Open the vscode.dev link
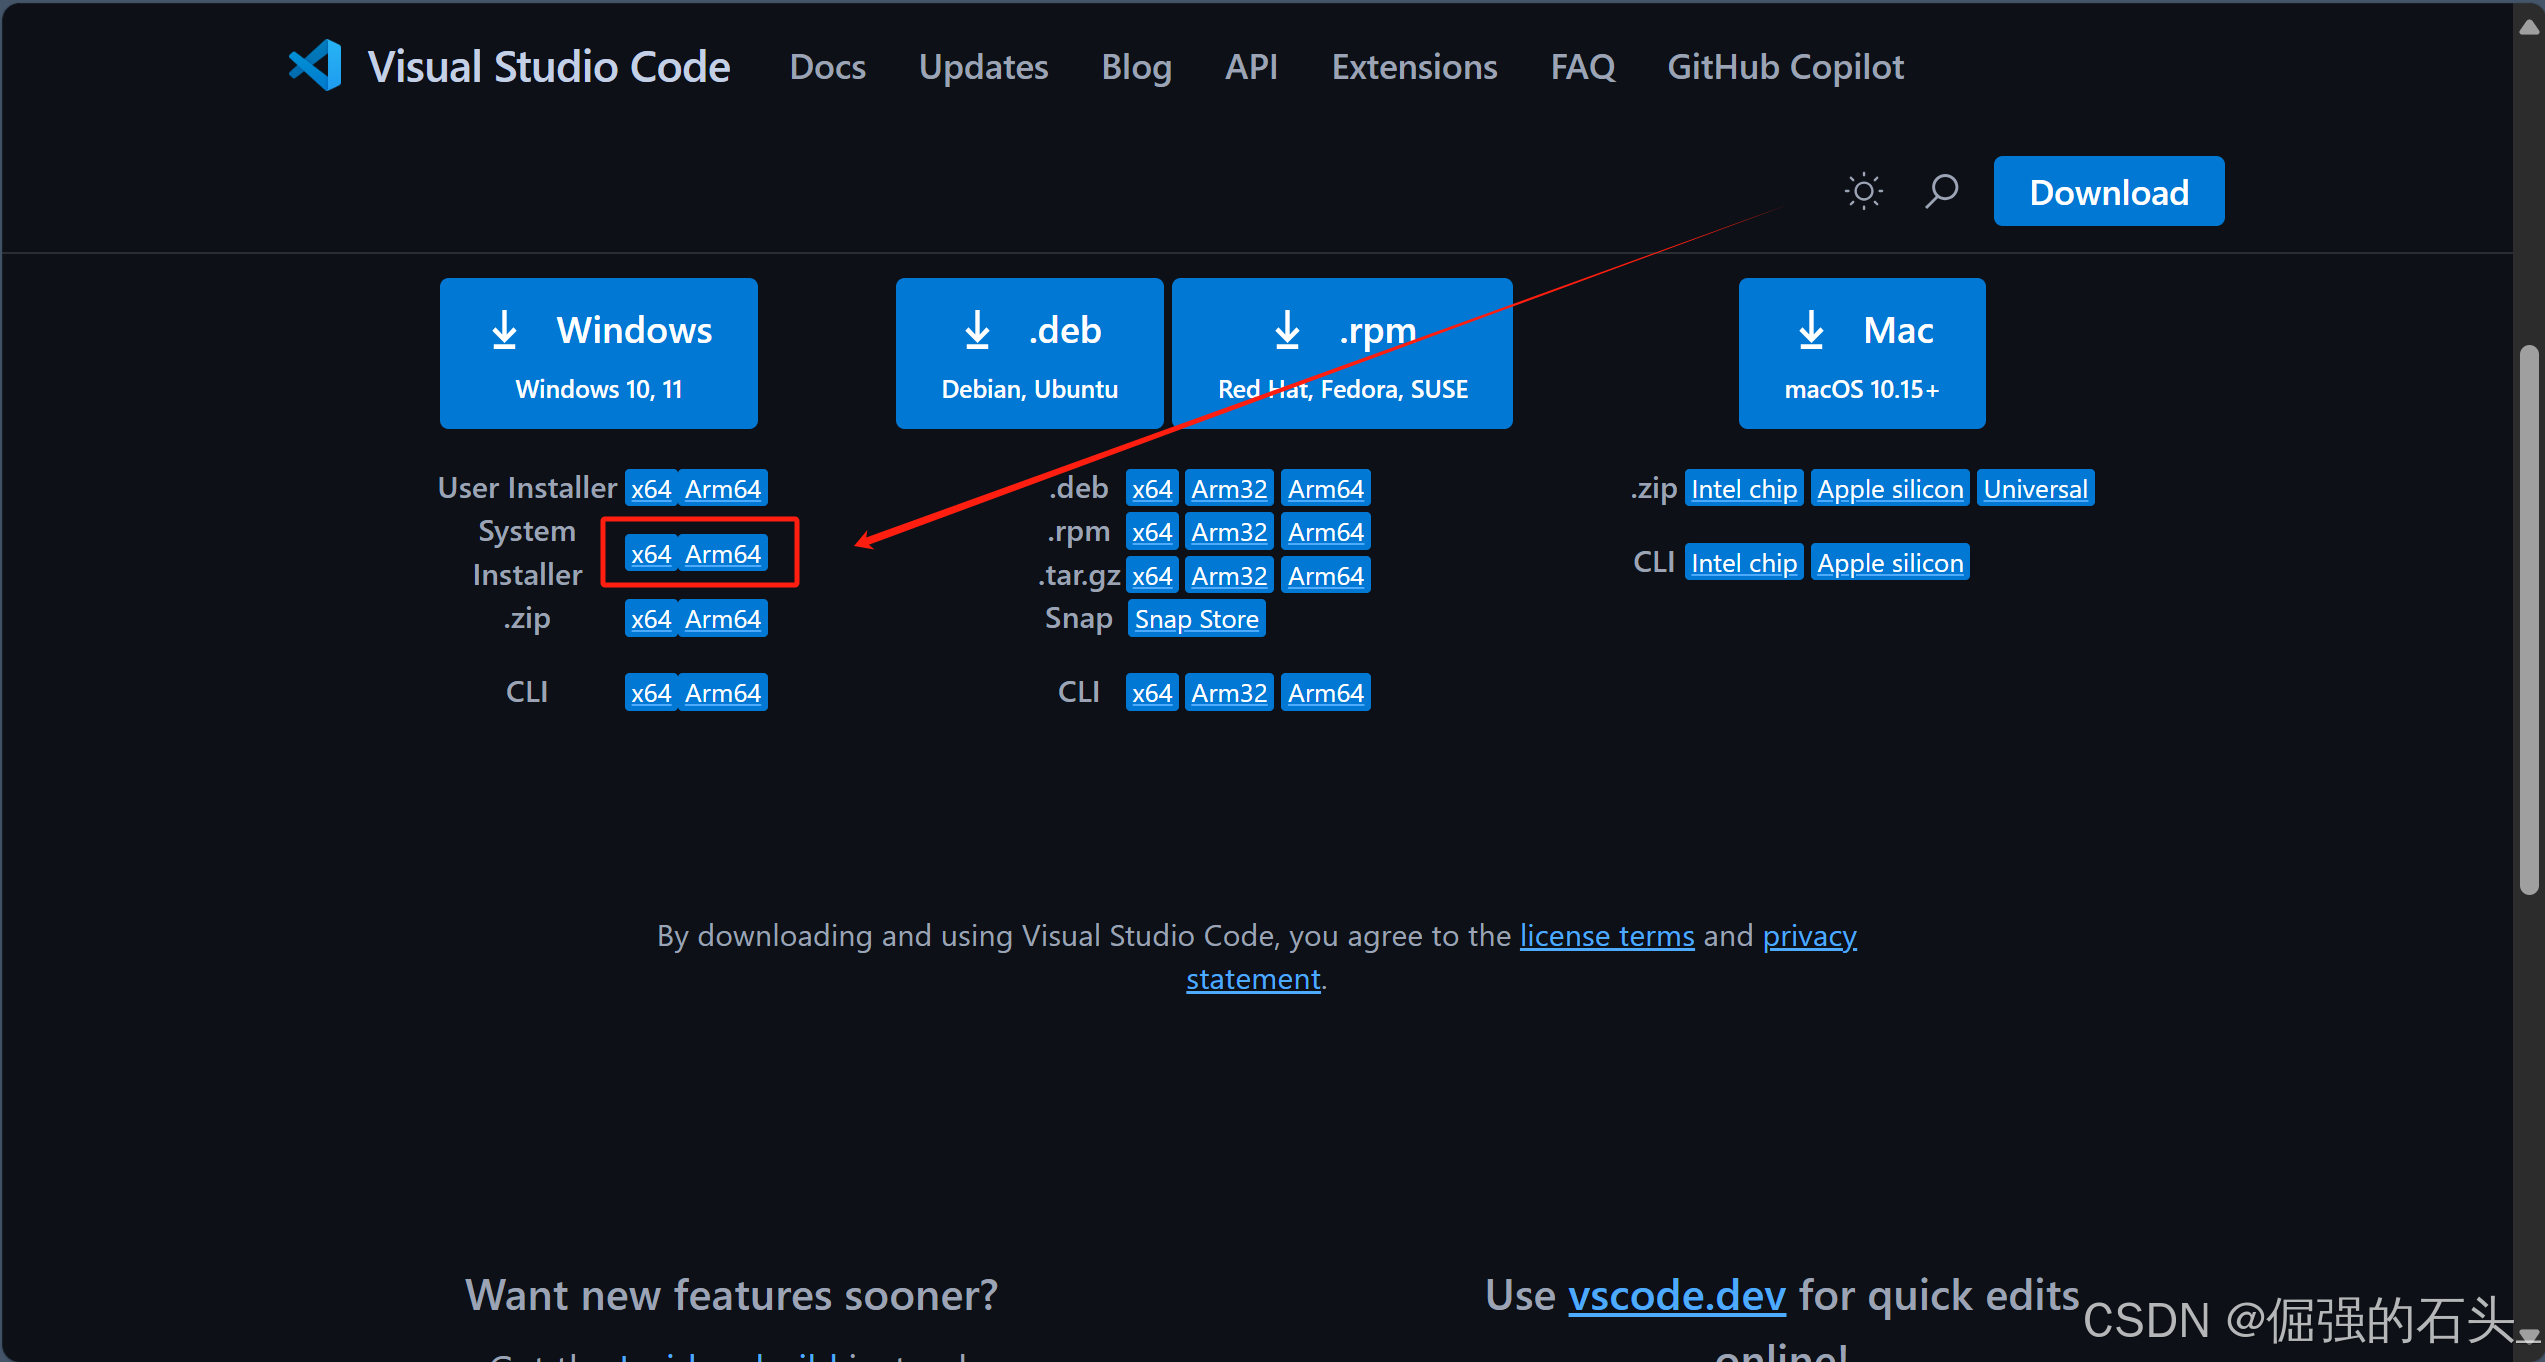Viewport: 2545px width, 1362px height. [x=1676, y=1296]
